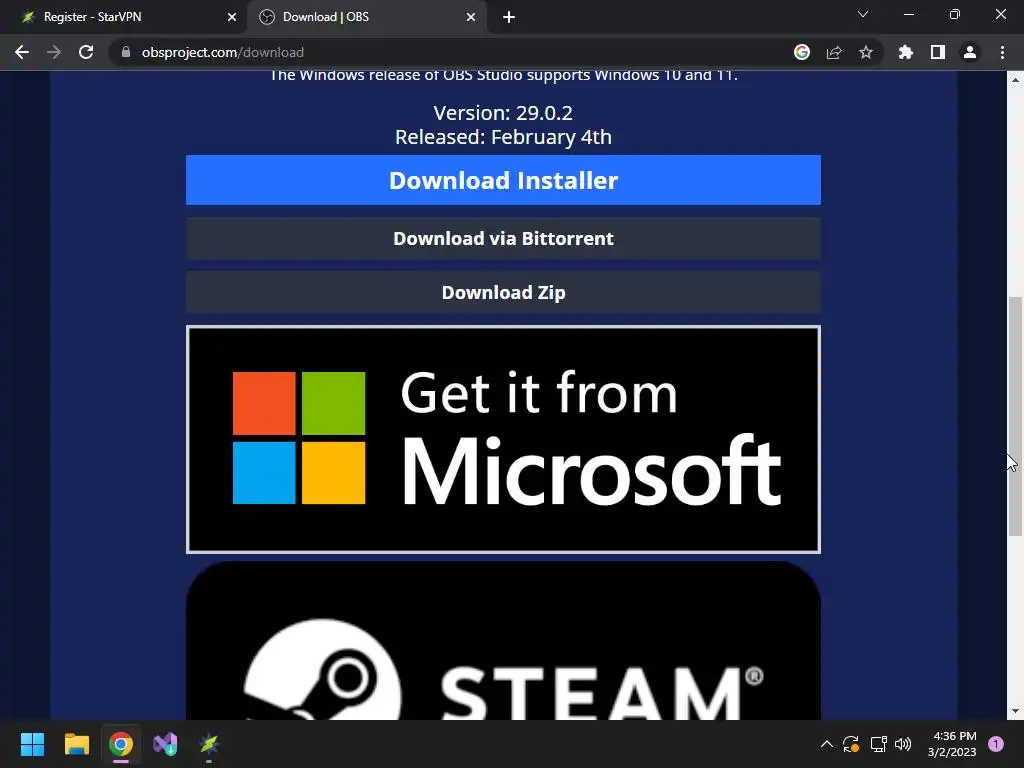Click the Download Installer button
1024x768 pixels.
pyautogui.click(x=503, y=180)
